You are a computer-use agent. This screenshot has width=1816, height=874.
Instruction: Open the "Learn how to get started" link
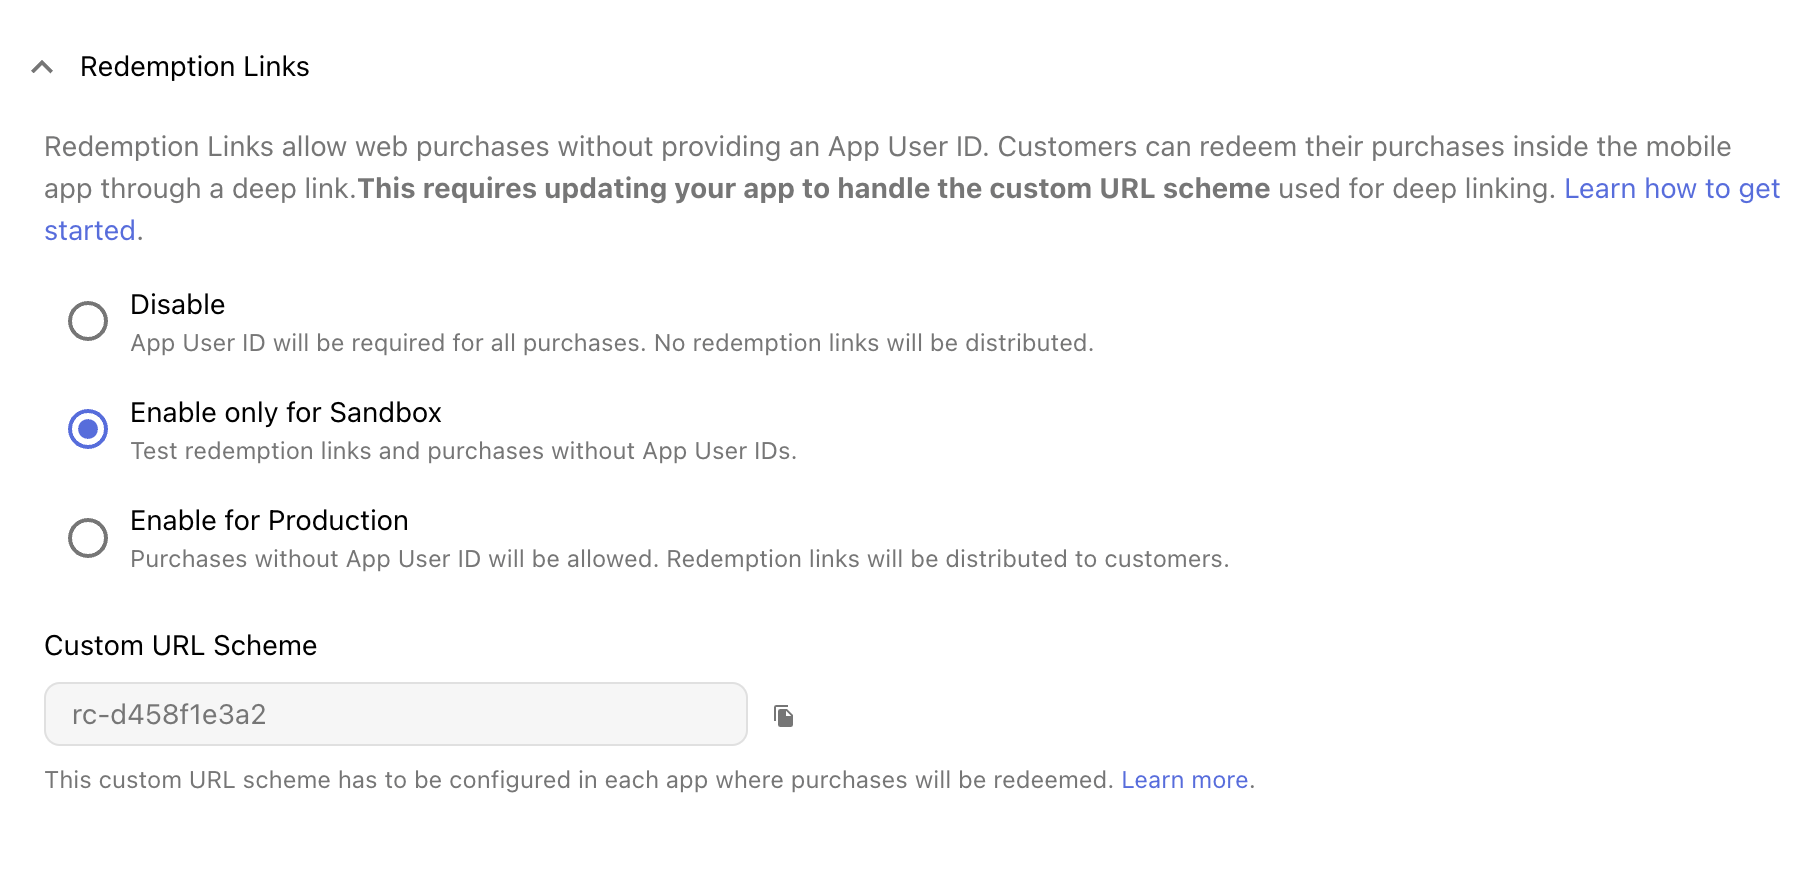[x=1670, y=189]
